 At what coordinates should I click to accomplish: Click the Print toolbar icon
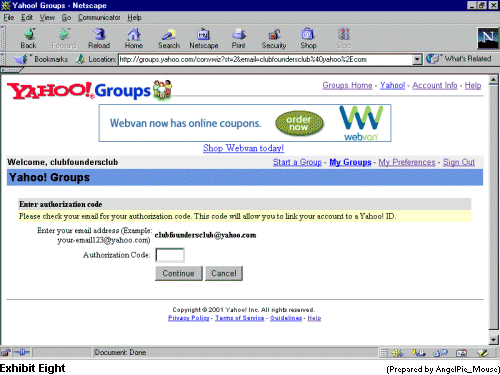click(x=238, y=38)
